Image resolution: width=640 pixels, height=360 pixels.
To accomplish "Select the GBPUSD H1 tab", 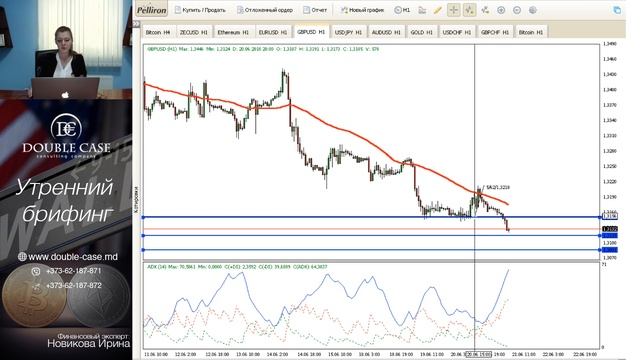I will (311, 31).
